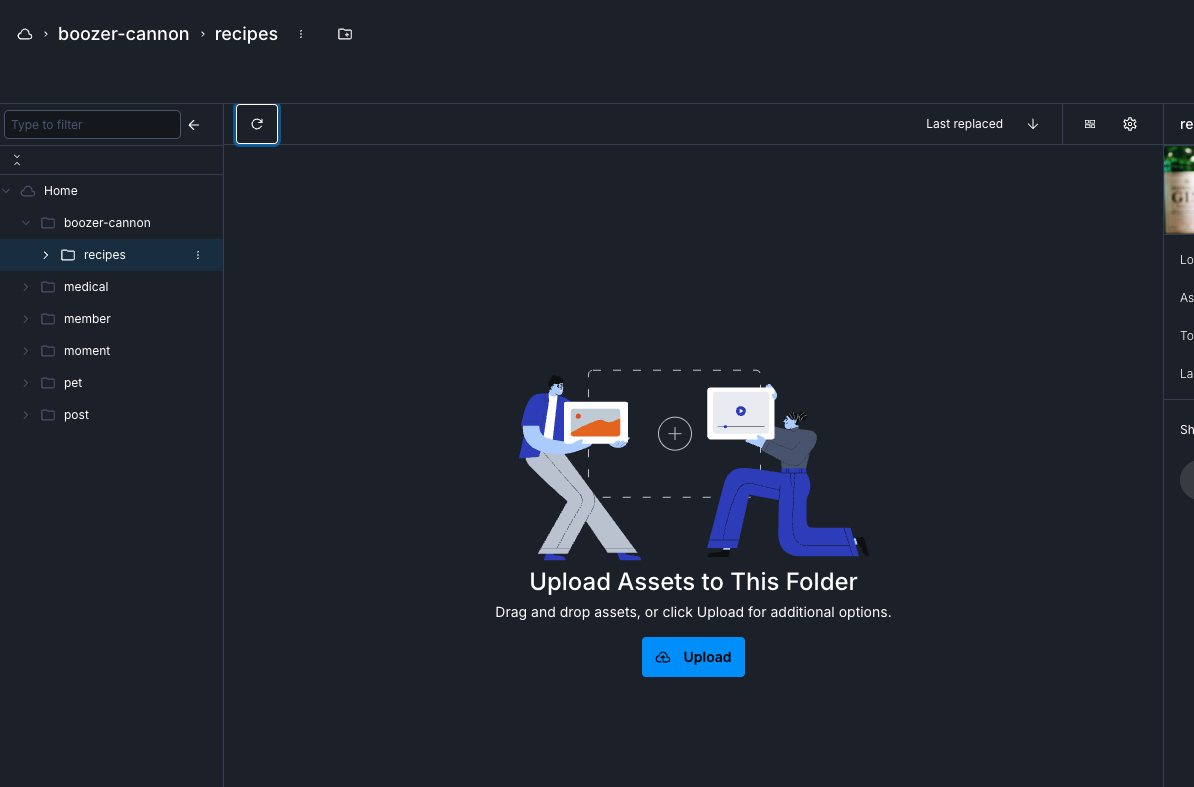Select the moment folder

point(87,351)
